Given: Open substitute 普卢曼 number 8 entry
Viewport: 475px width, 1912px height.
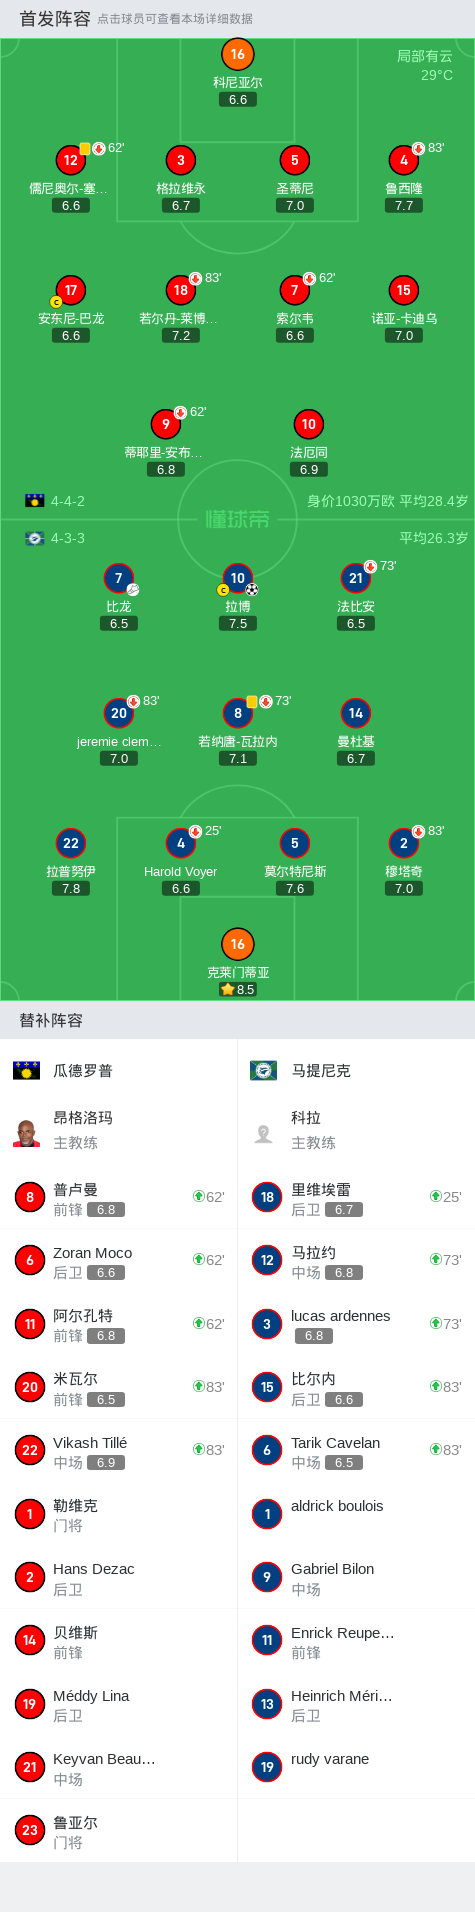Looking at the screenshot, I should click(x=118, y=1197).
